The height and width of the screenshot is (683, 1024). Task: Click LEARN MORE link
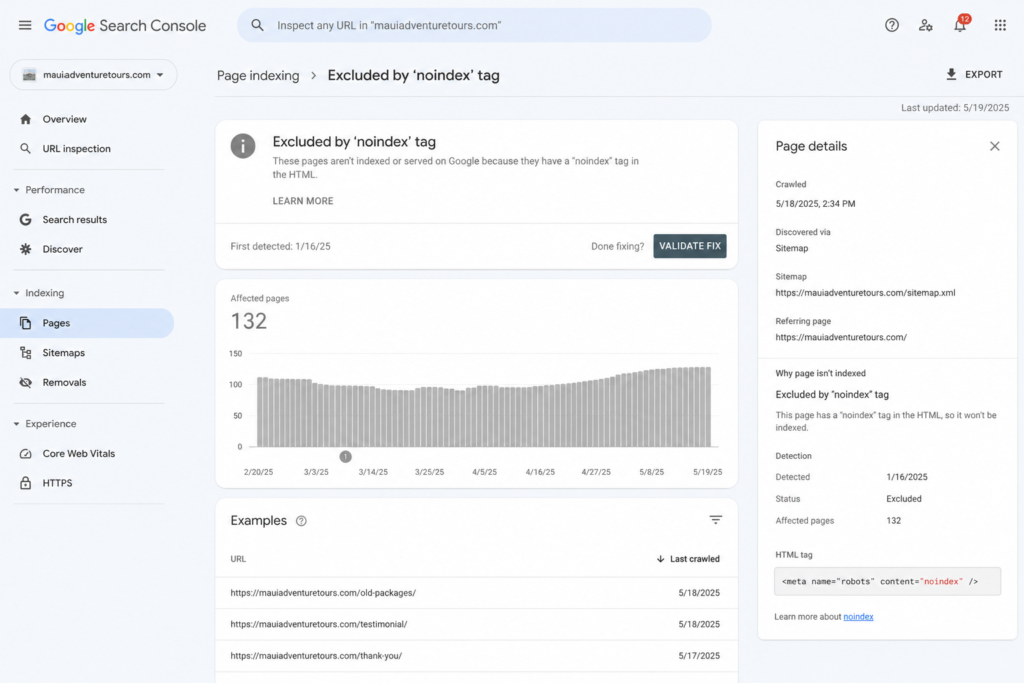303,201
